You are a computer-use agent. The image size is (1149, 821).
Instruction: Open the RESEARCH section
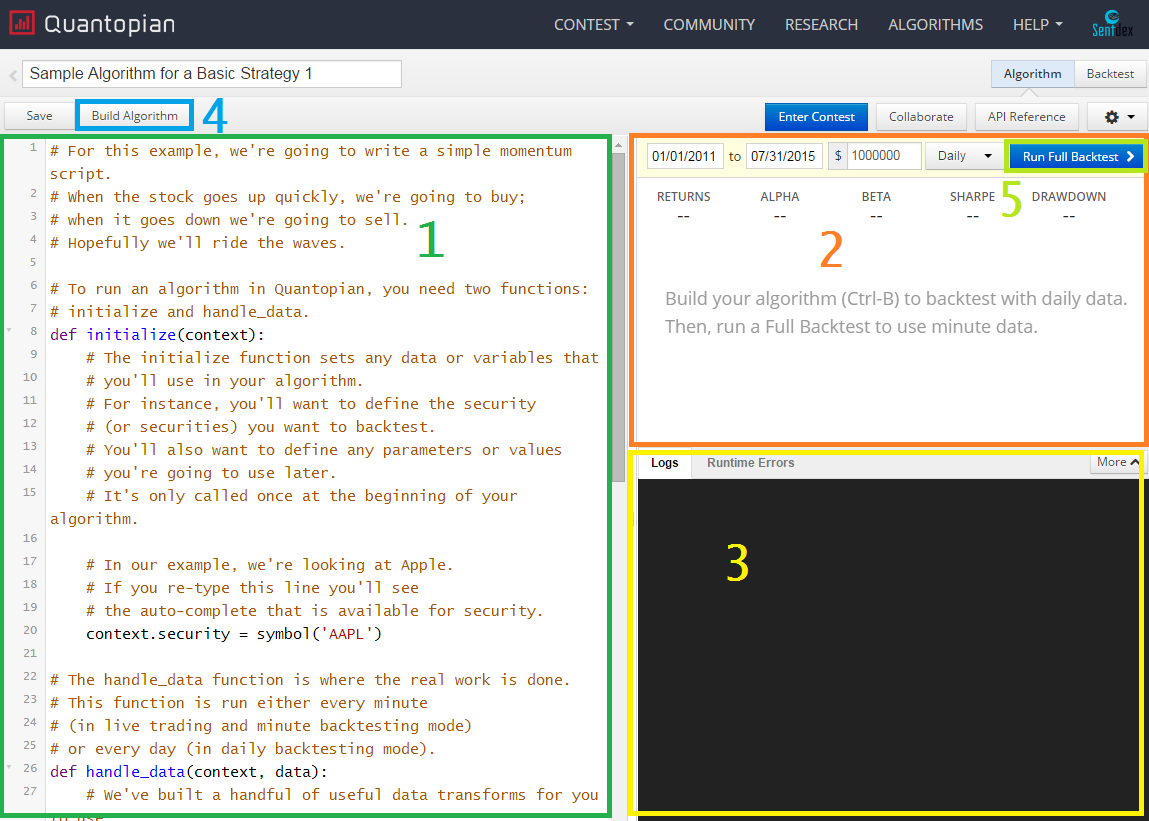[x=821, y=24]
